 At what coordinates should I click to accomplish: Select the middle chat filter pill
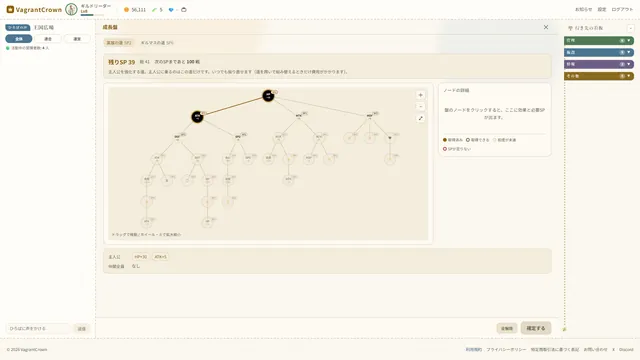pos(48,39)
